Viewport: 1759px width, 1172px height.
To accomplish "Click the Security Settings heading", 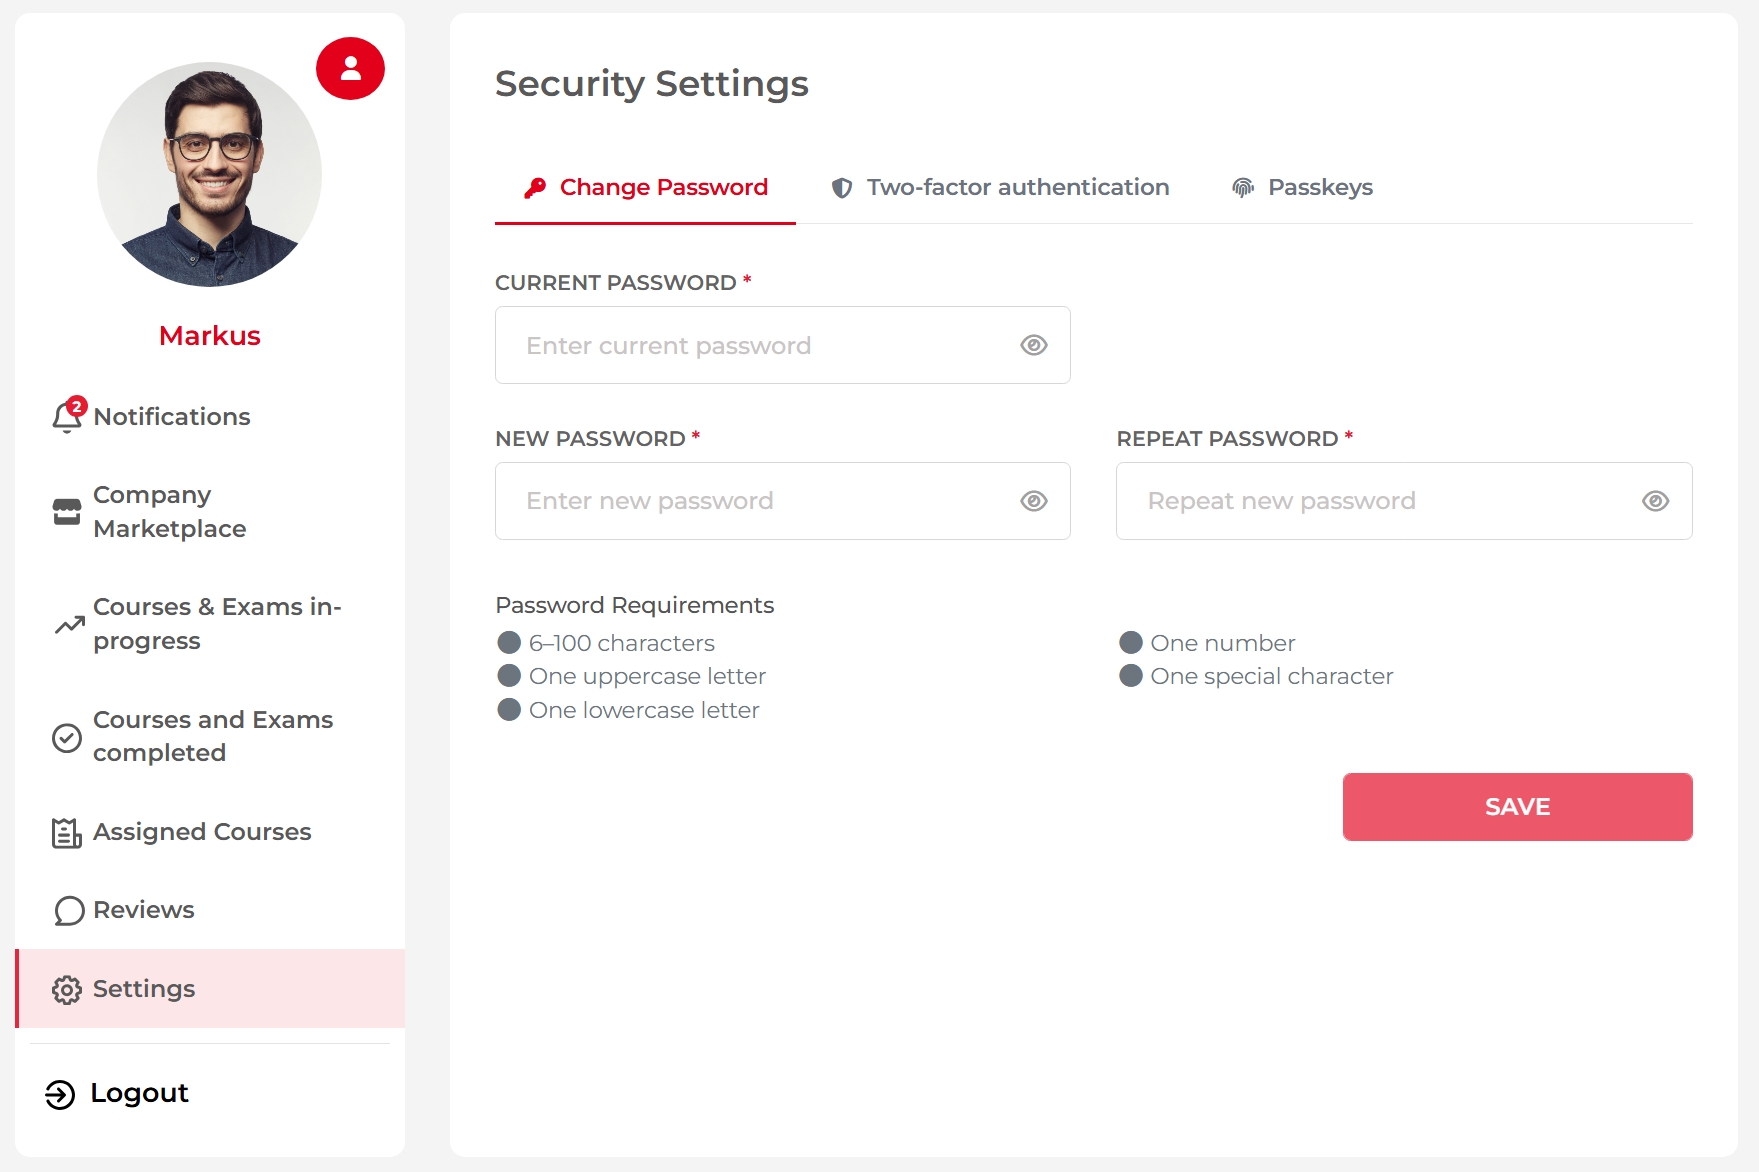I will click(x=652, y=84).
